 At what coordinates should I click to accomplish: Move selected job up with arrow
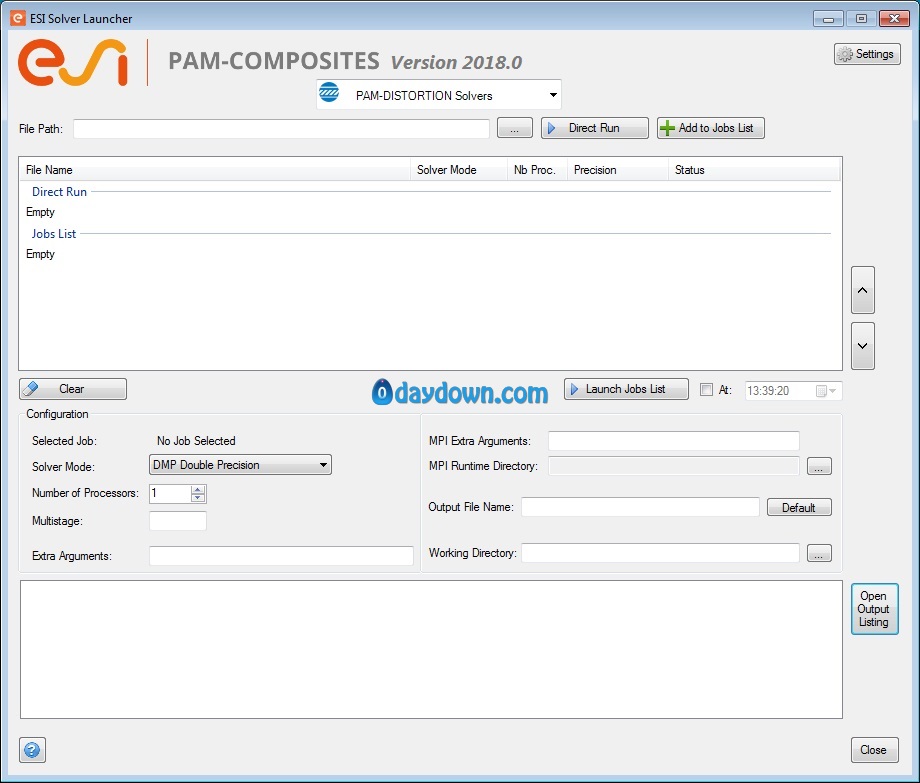point(862,290)
